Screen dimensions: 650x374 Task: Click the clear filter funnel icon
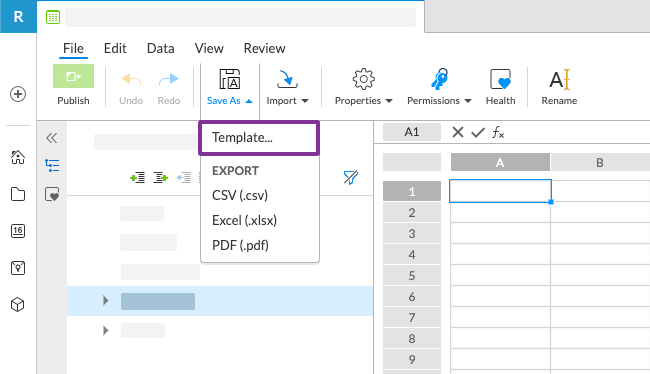(351, 177)
